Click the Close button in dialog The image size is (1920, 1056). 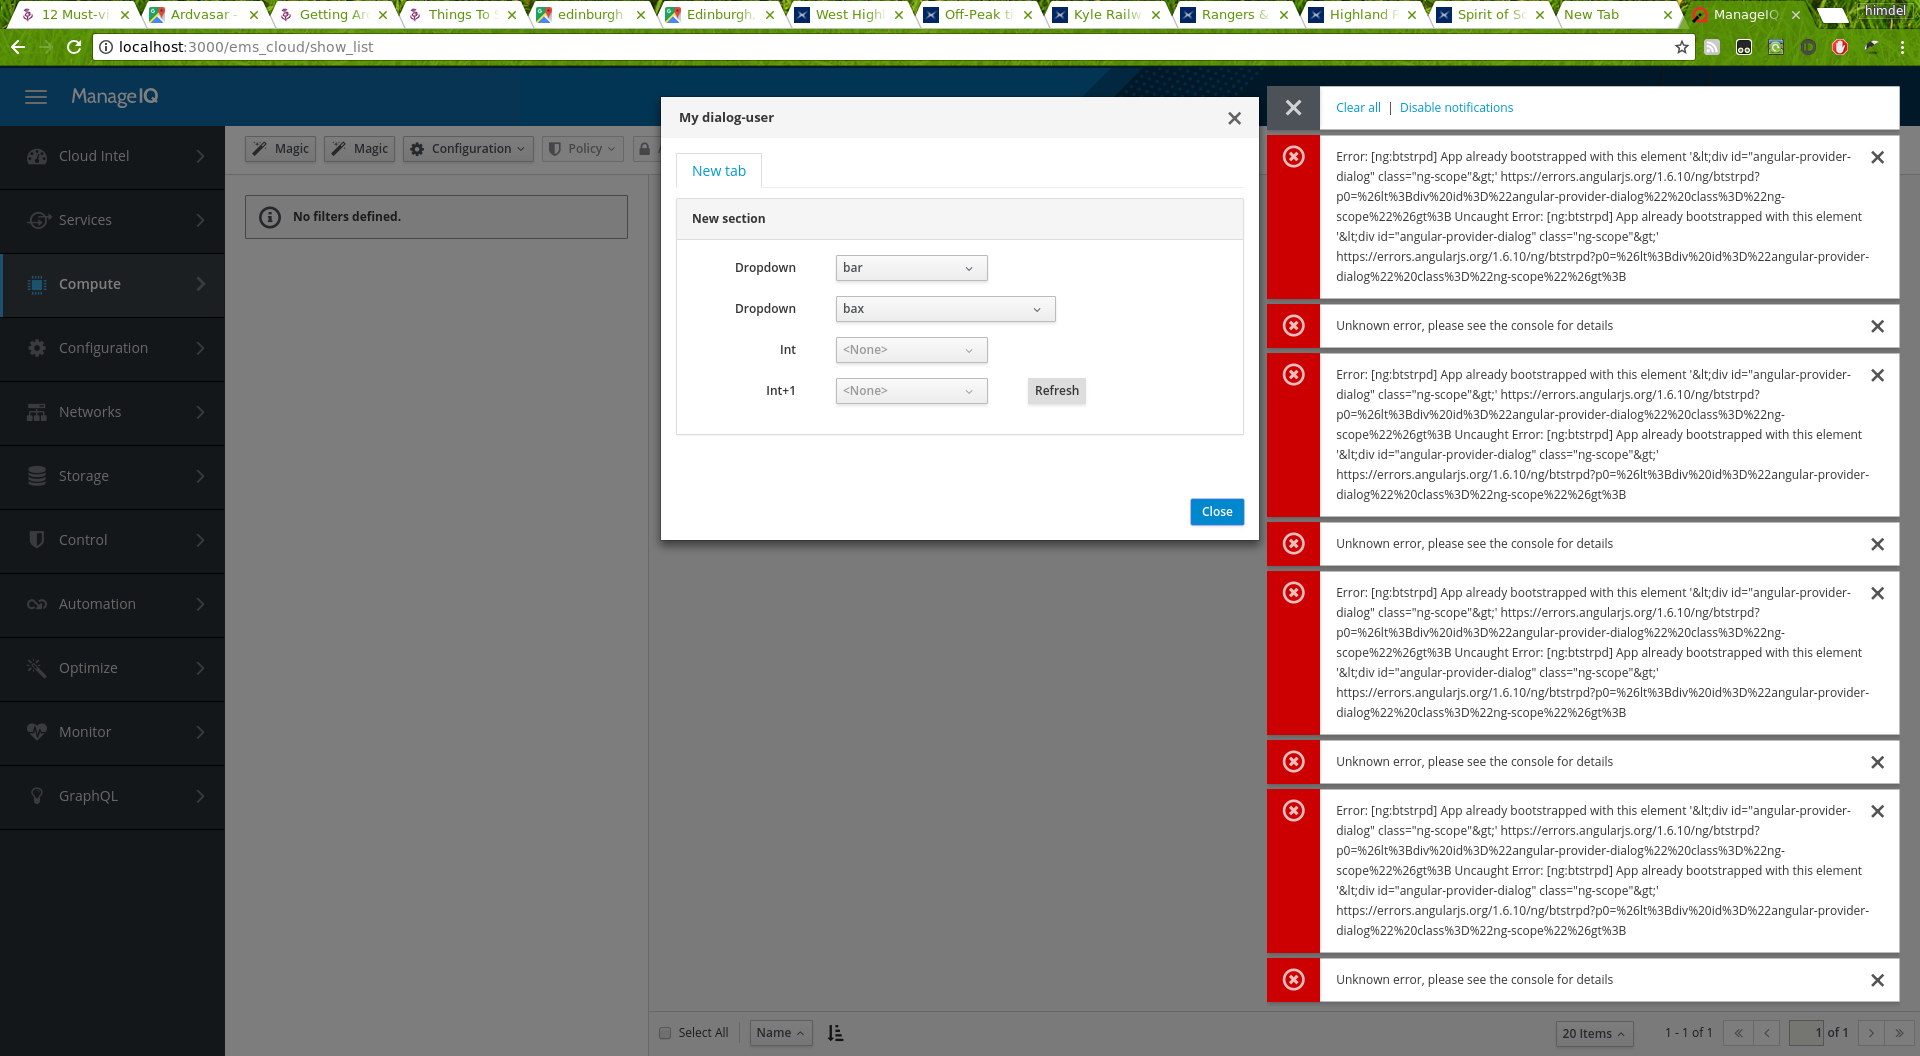click(1217, 512)
